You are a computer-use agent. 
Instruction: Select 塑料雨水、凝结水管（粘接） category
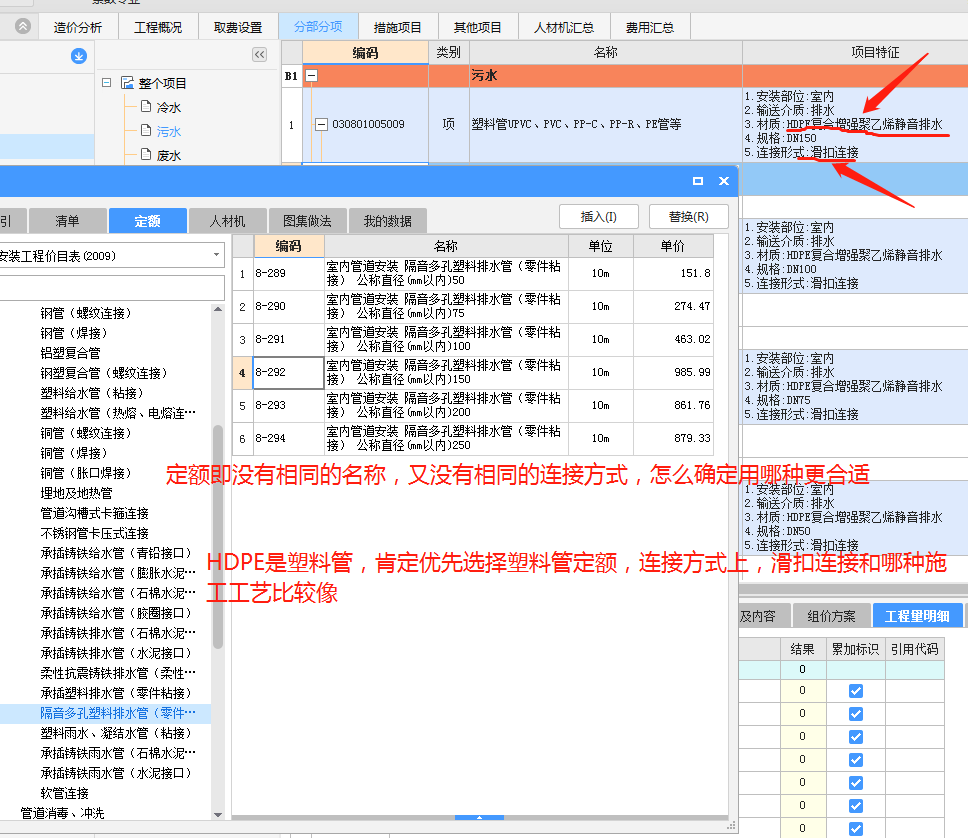pyautogui.click(x=117, y=733)
